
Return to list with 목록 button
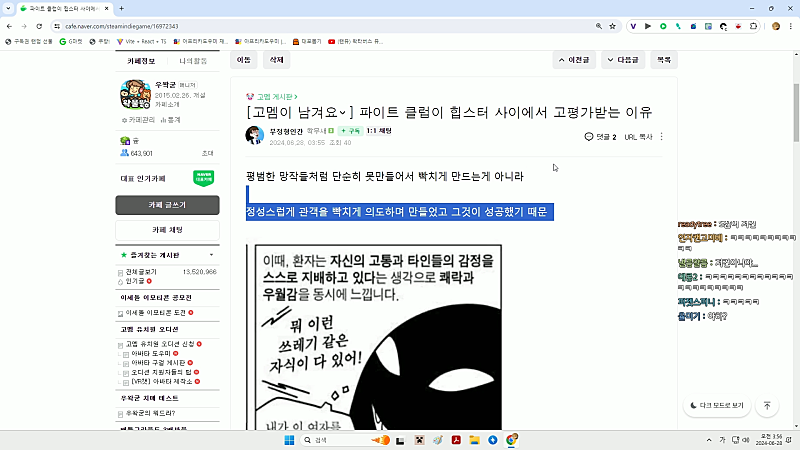pyautogui.click(x=664, y=60)
